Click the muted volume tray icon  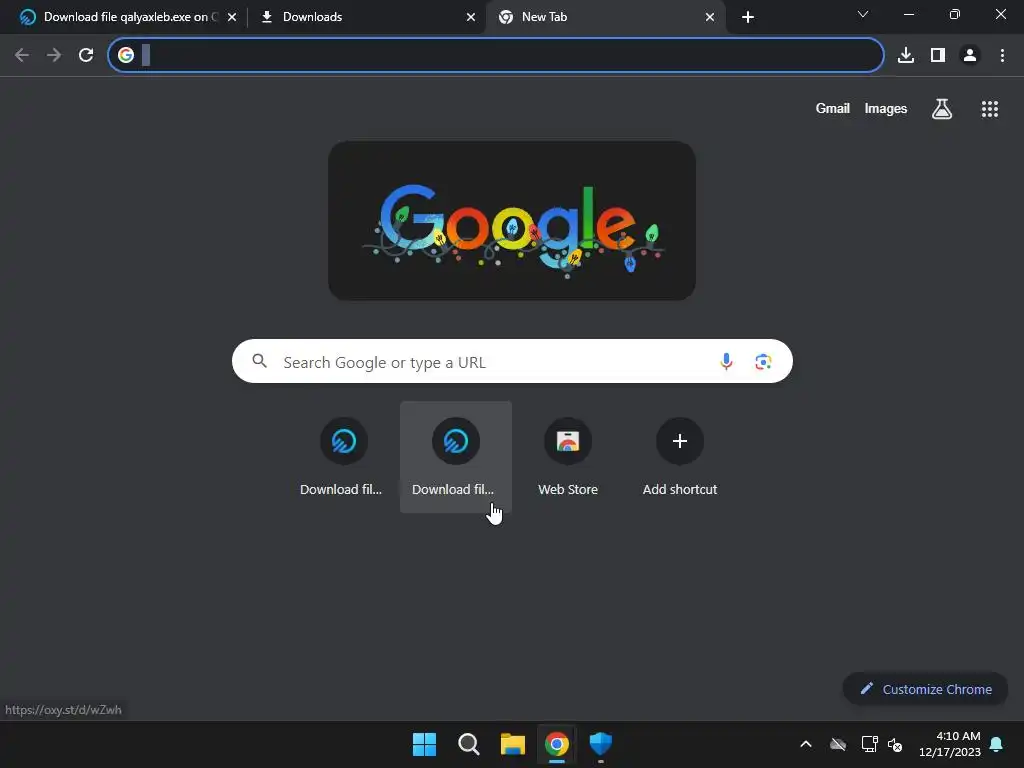tap(895, 744)
